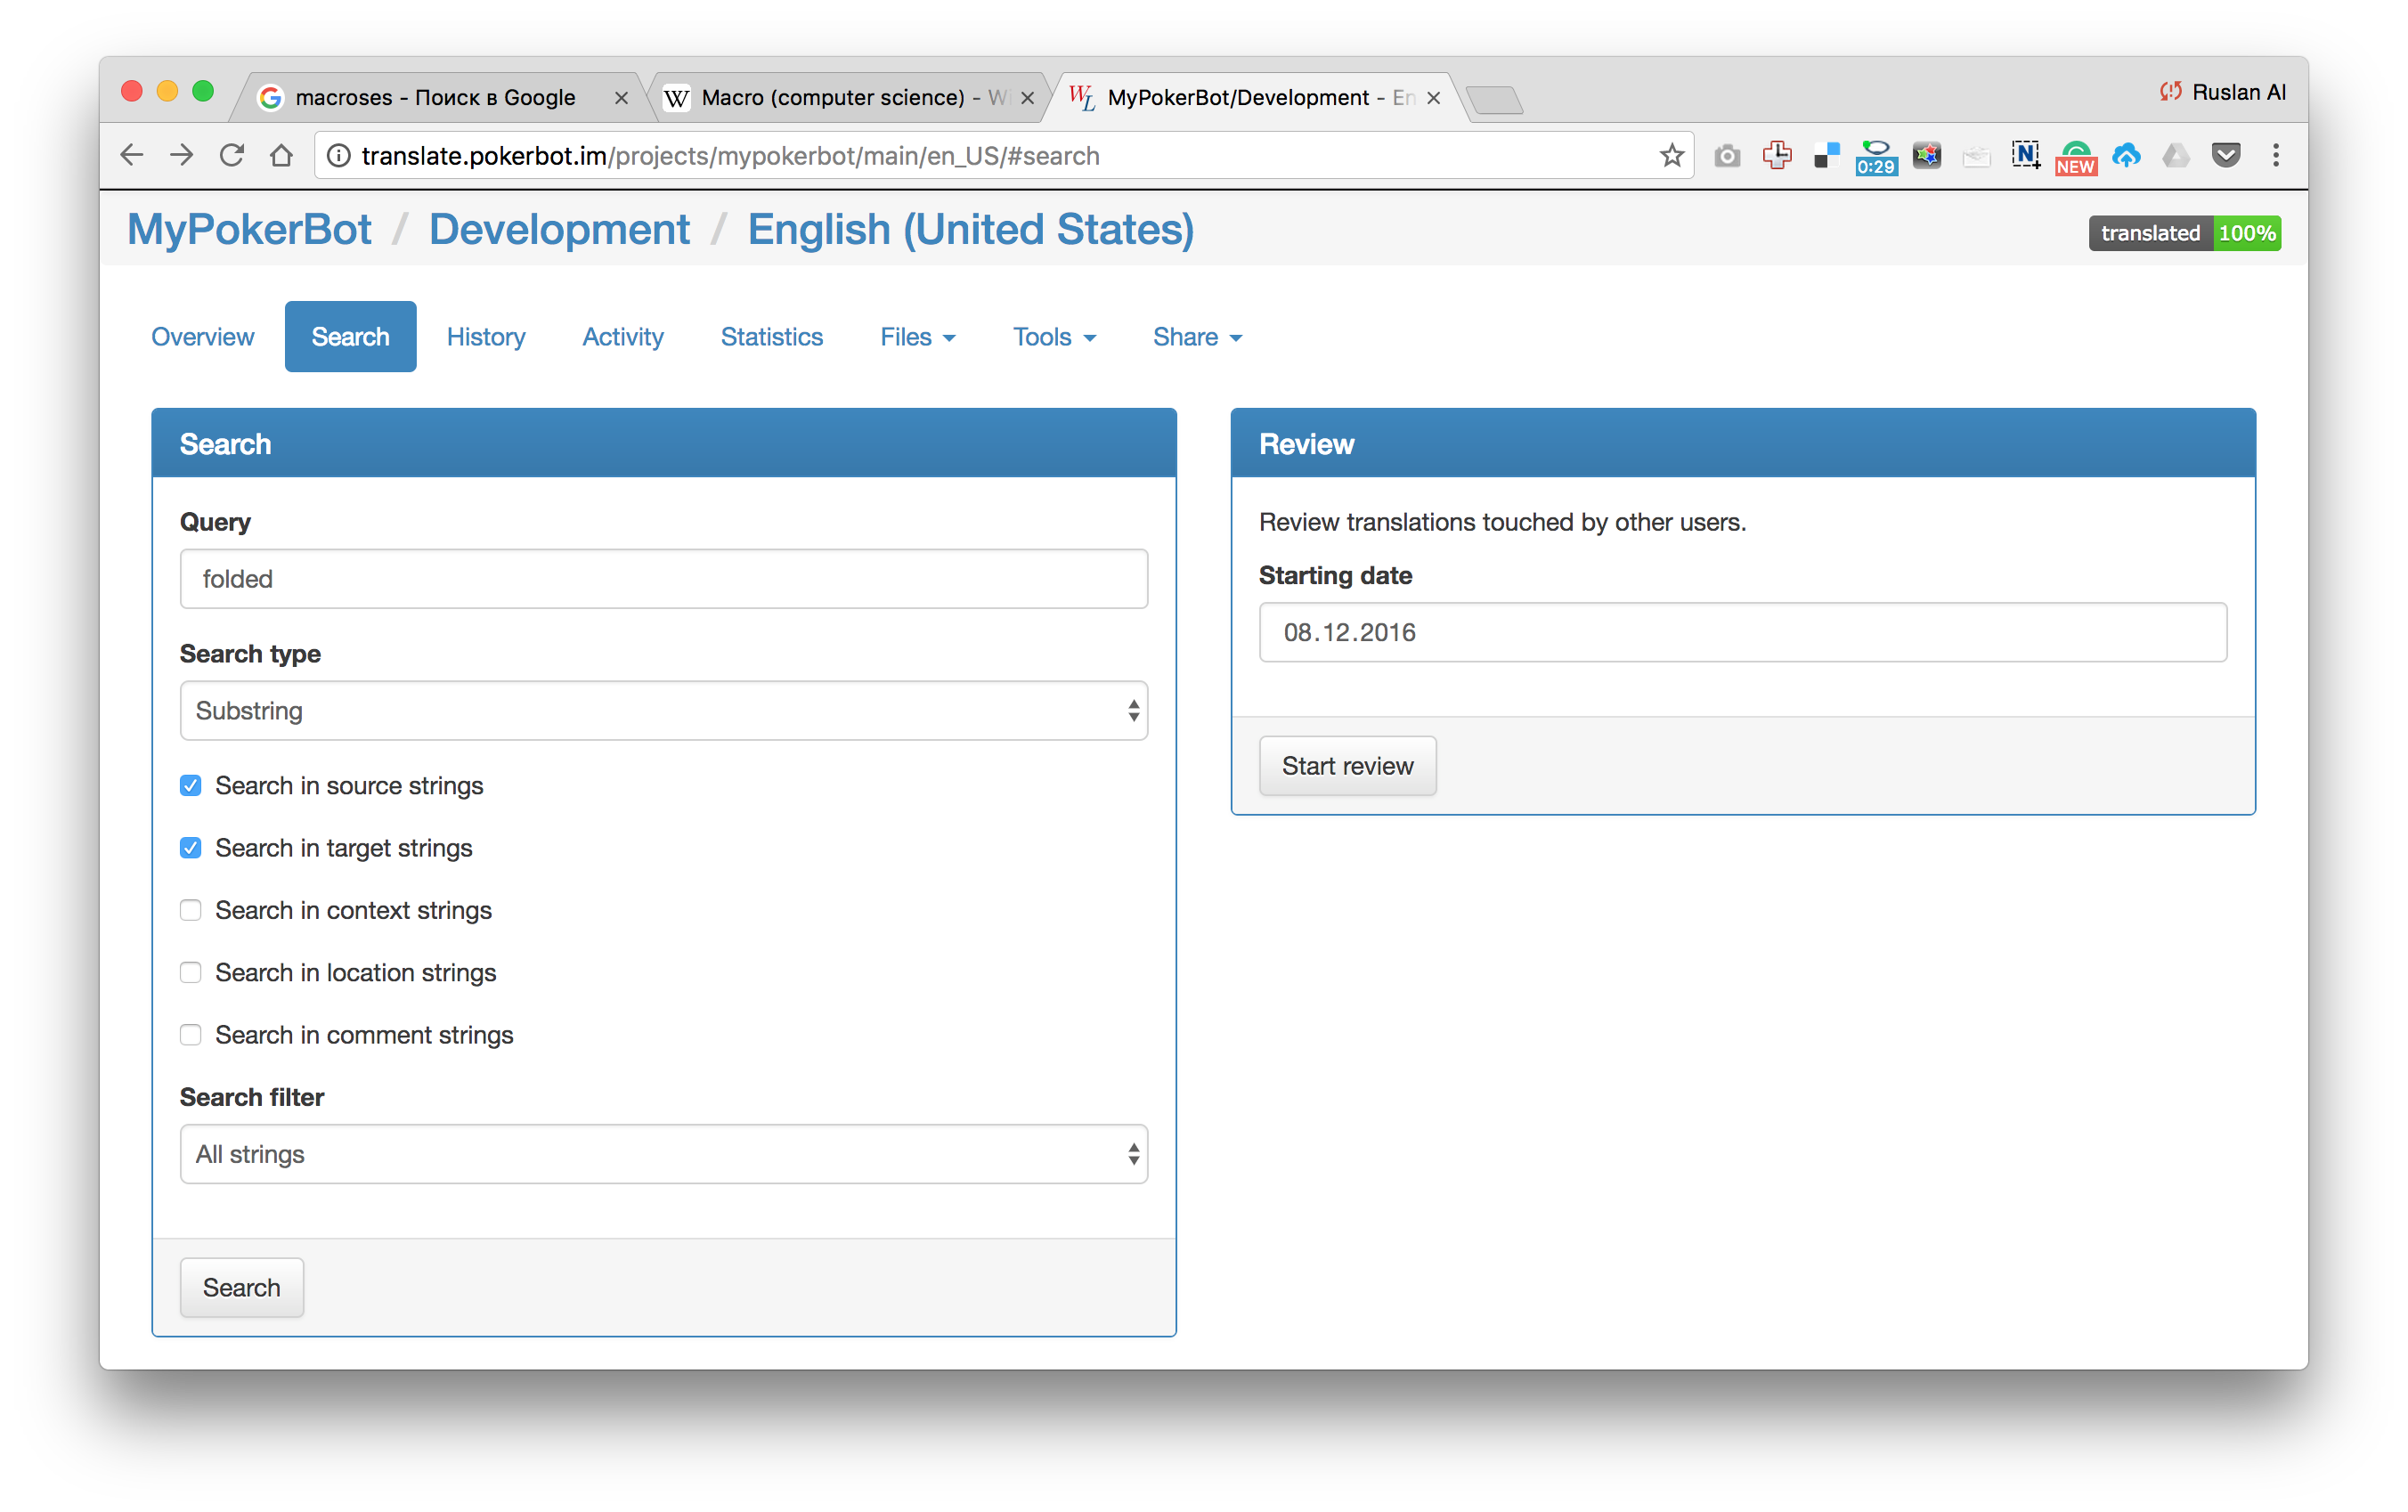
Task: Switch to the History tab
Action: (486, 337)
